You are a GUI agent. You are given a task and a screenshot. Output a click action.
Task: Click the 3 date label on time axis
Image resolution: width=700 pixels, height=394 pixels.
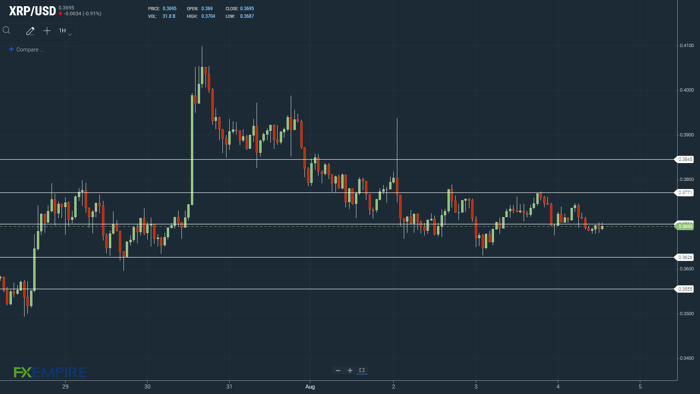[476, 386]
